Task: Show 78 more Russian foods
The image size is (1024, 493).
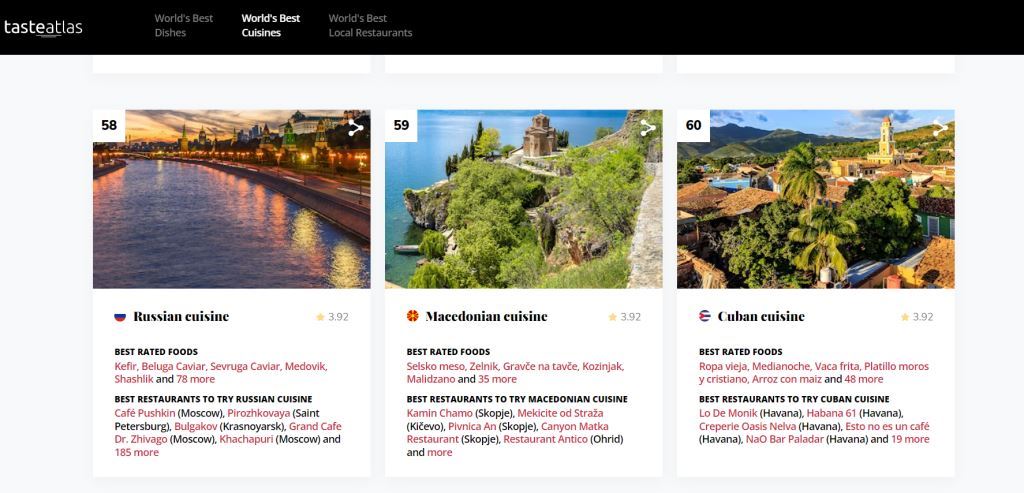Action: [x=195, y=379]
